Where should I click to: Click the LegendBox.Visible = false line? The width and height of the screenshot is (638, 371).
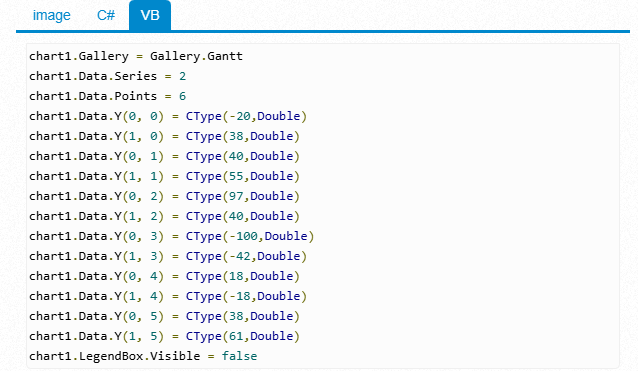[143, 356]
